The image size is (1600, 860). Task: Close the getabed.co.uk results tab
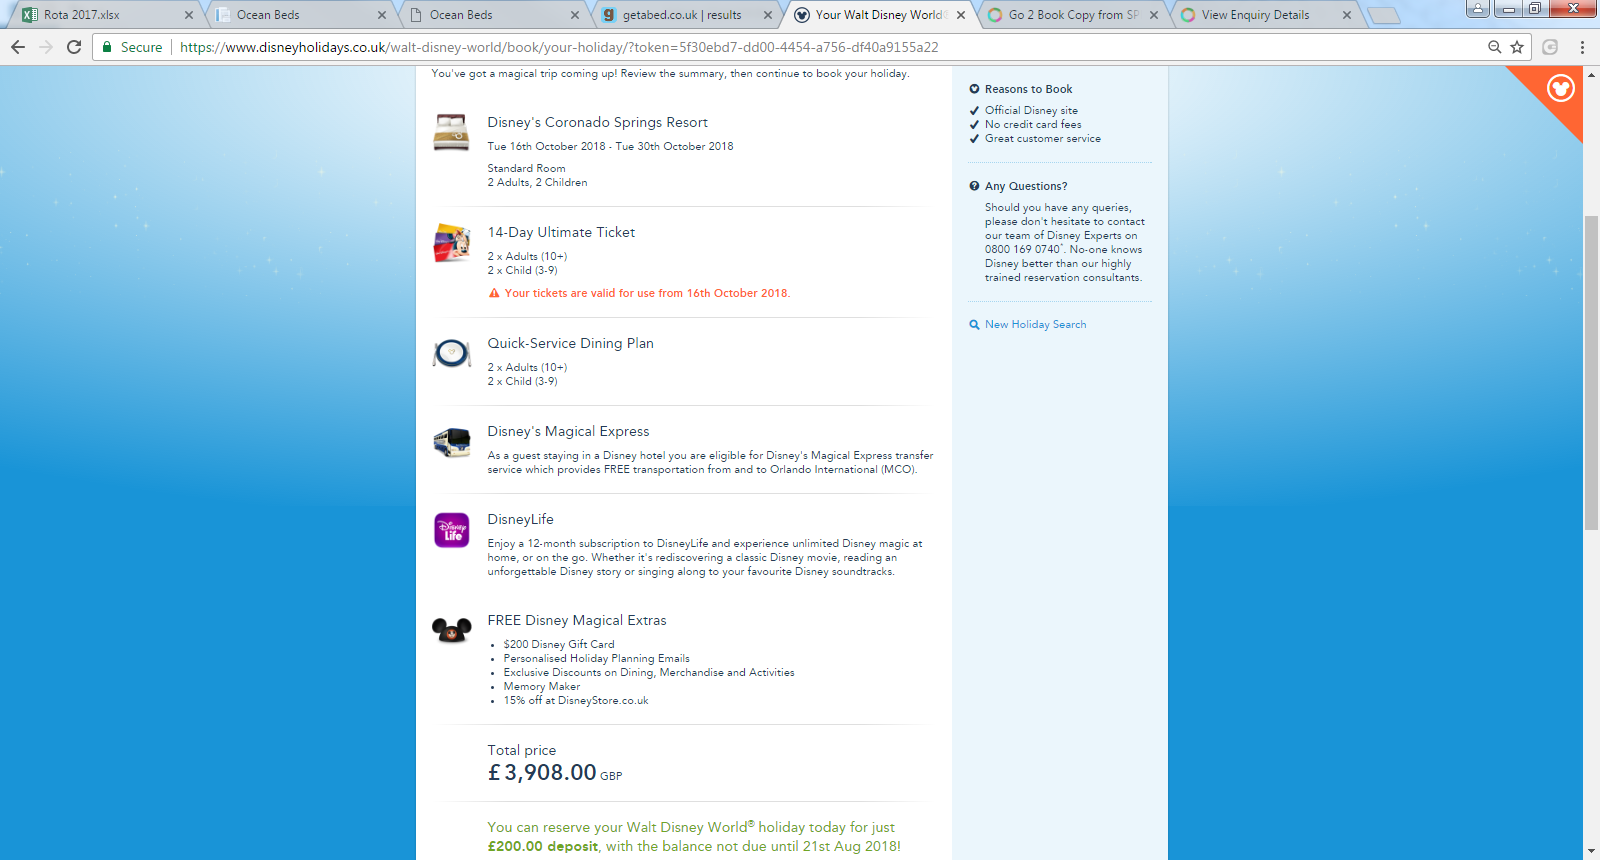tap(768, 15)
